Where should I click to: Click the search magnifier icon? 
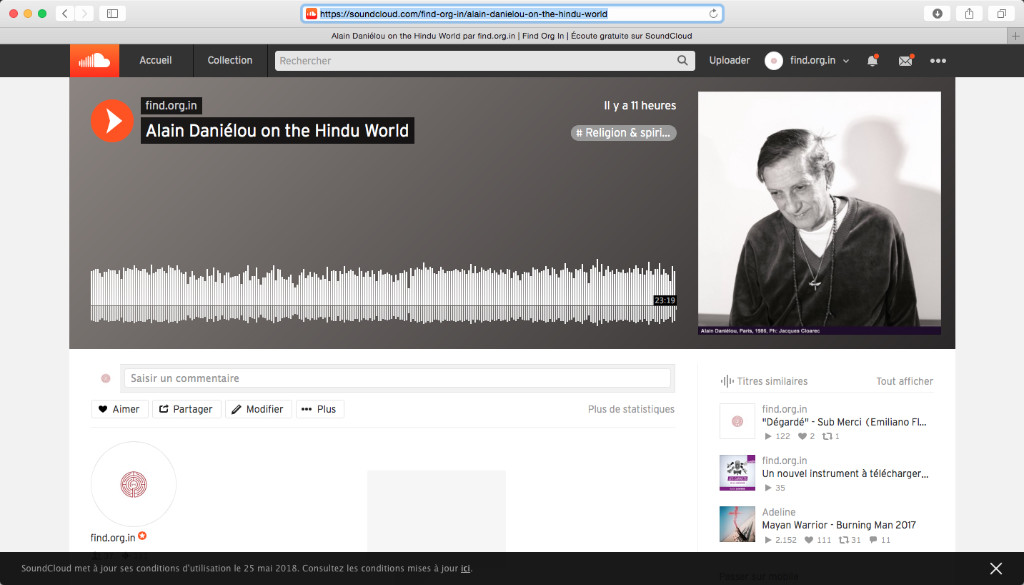click(x=683, y=61)
